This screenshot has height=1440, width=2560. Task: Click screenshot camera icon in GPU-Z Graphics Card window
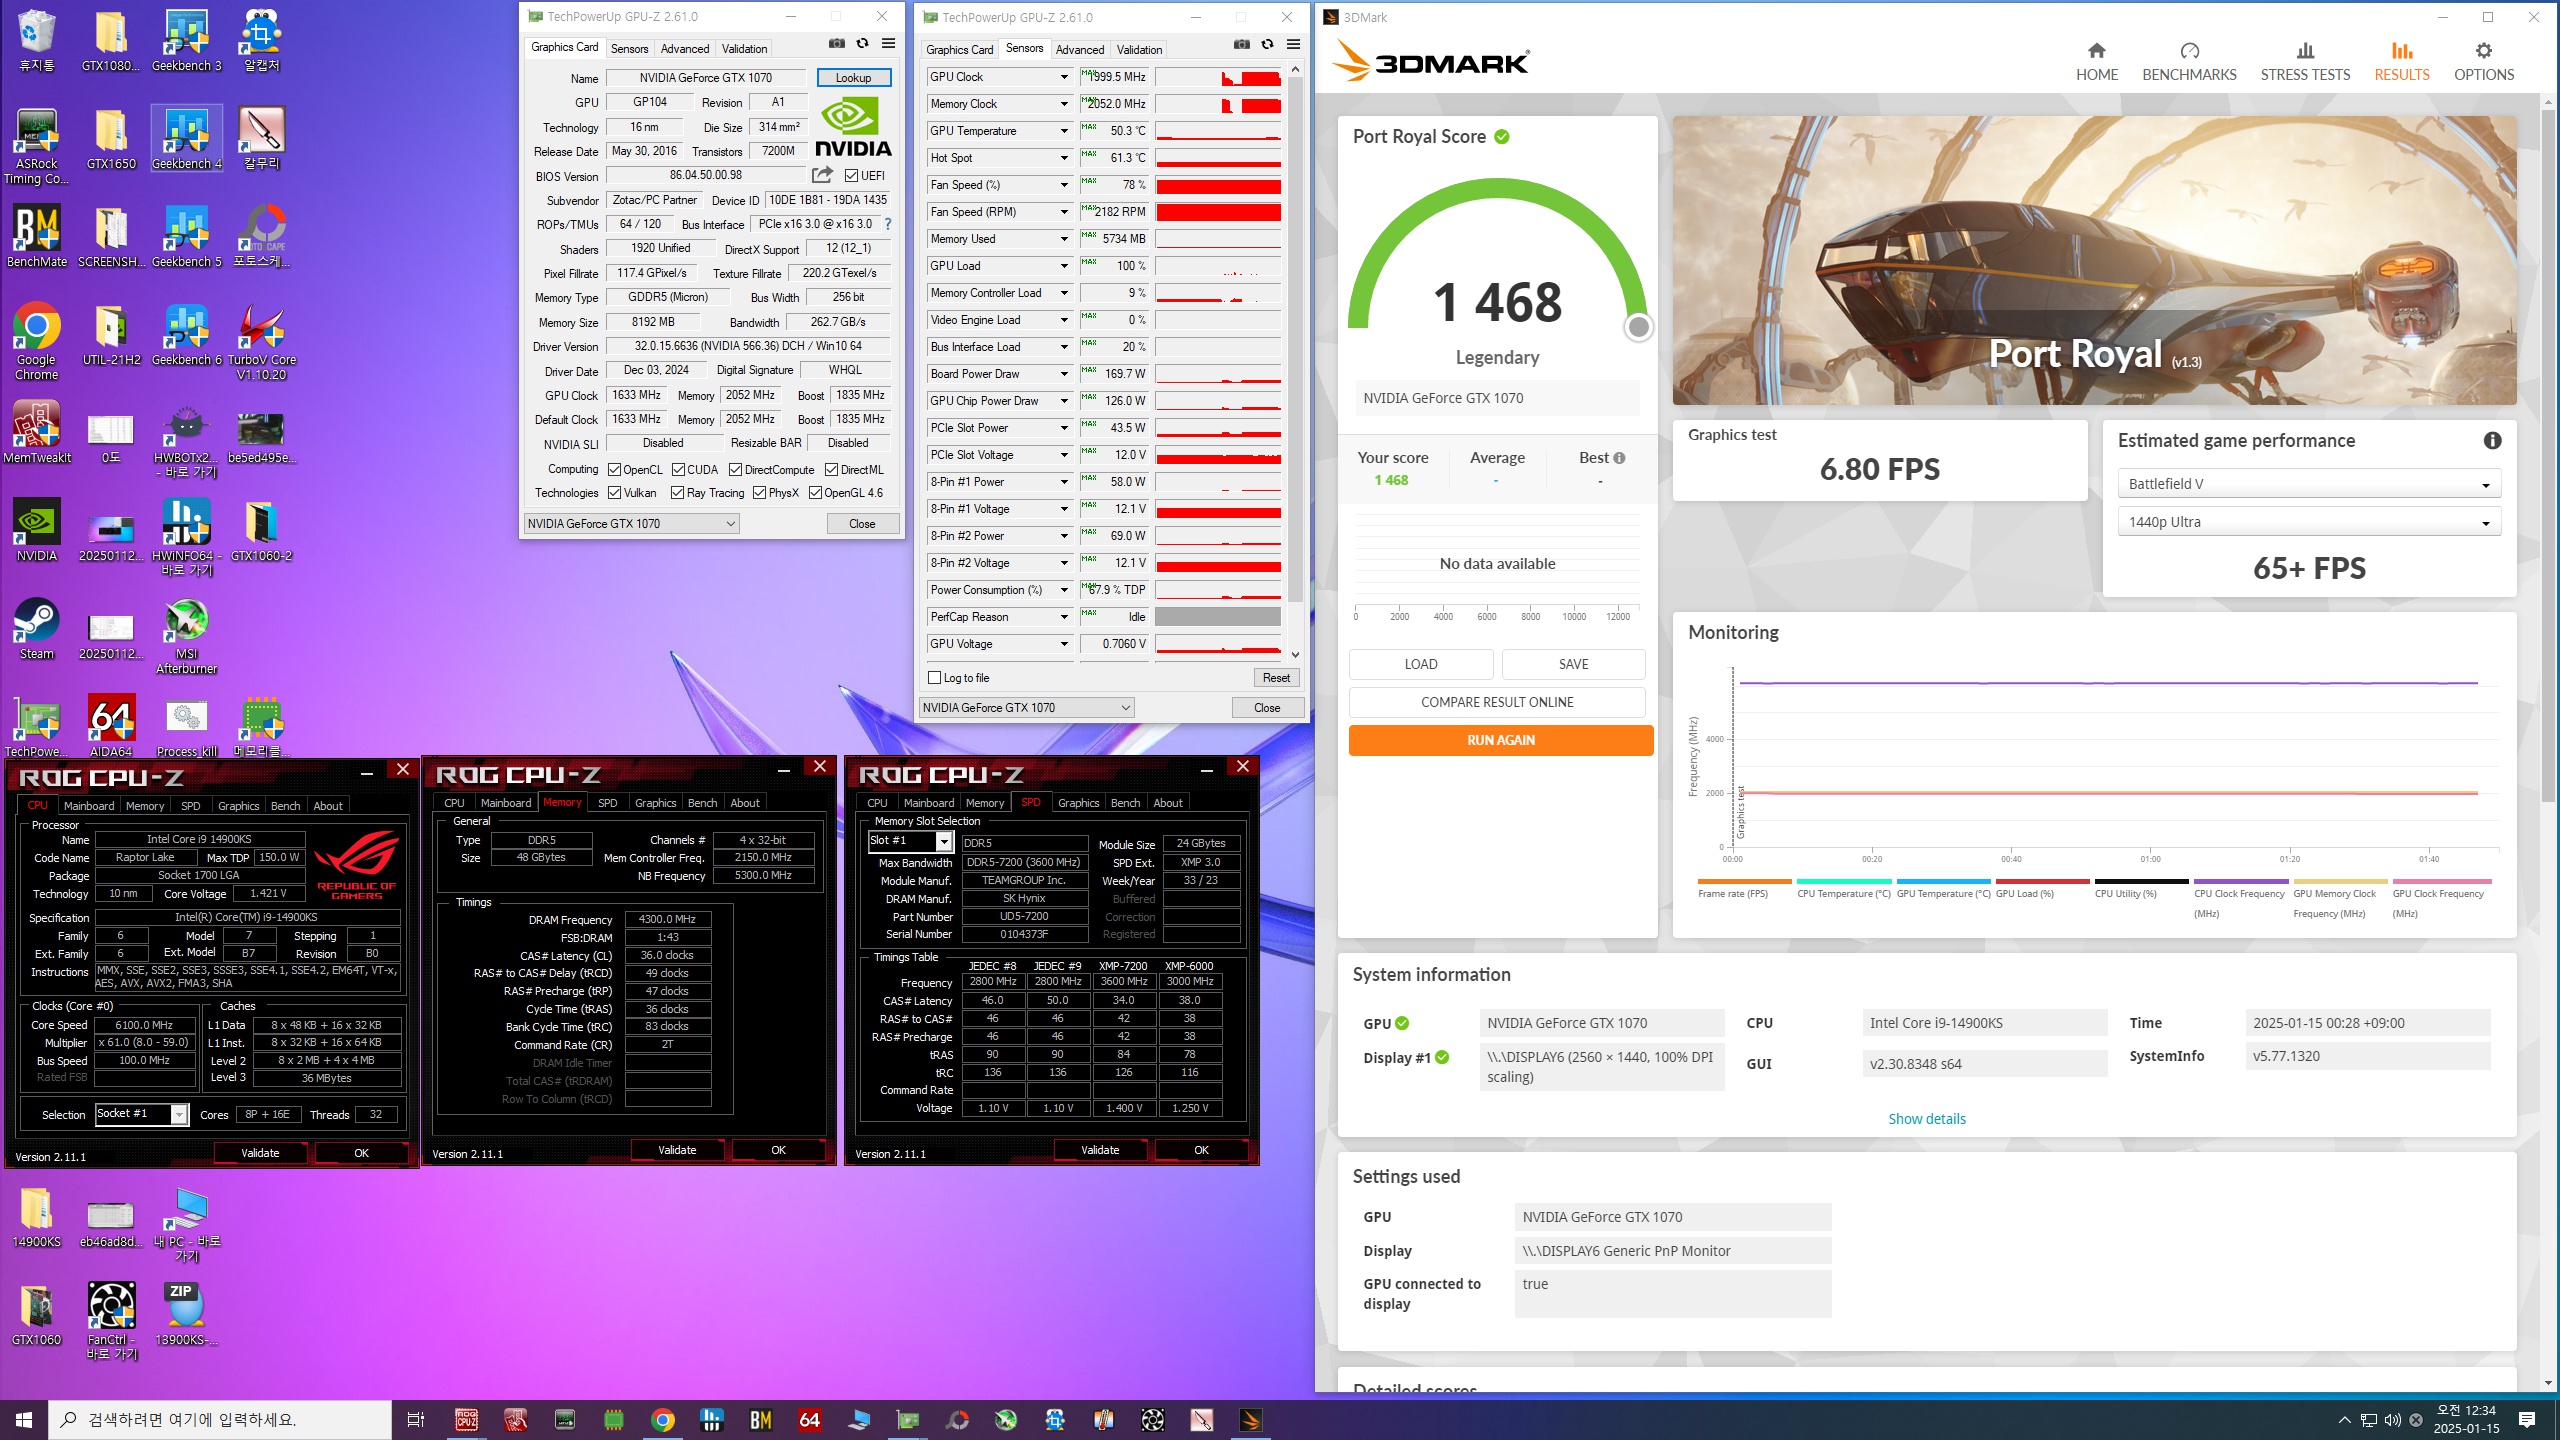(837, 44)
